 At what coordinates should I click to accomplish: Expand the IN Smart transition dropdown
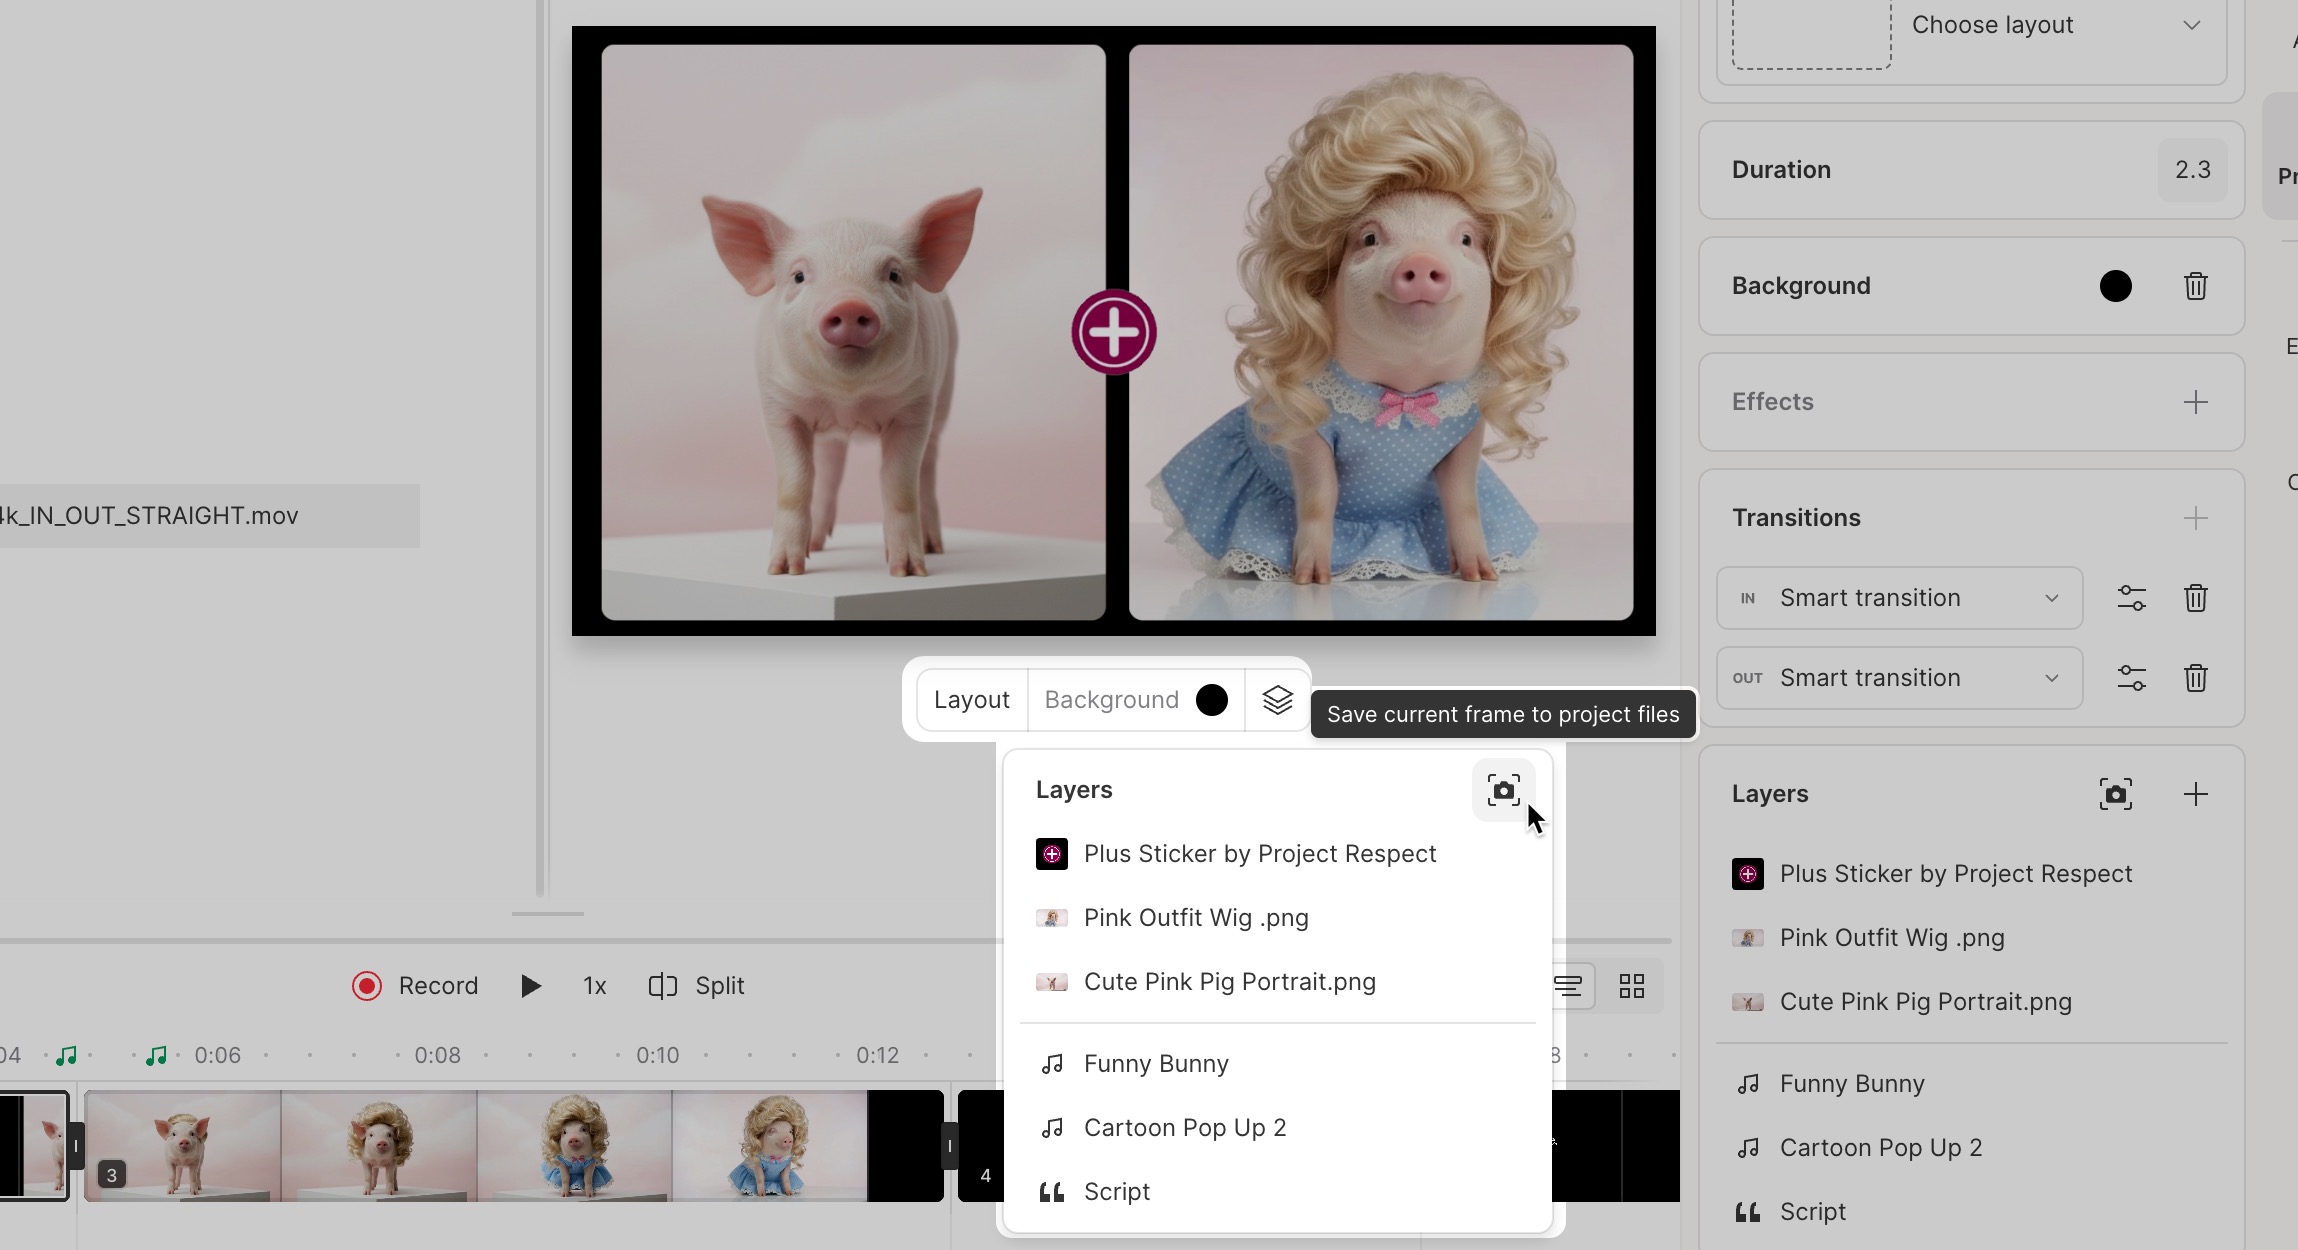pyautogui.click(x=1900, y=598)
